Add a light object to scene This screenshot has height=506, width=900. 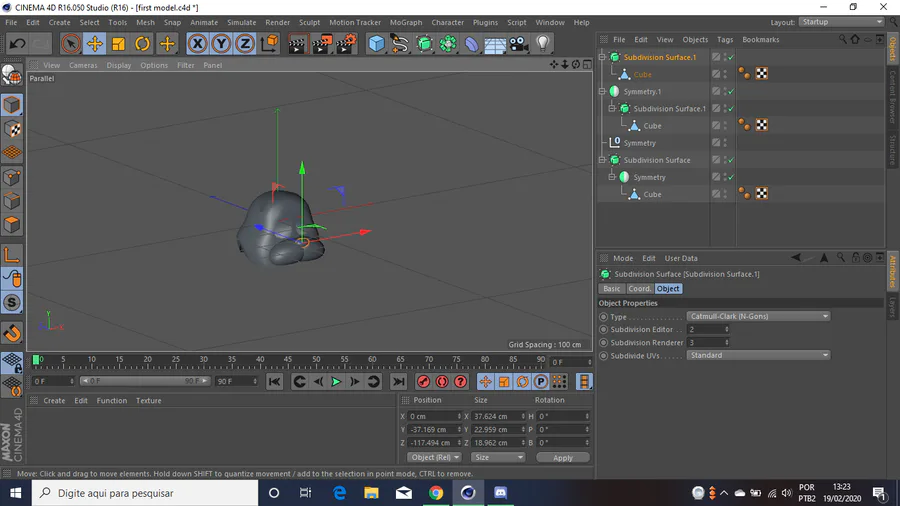(542, 43)
